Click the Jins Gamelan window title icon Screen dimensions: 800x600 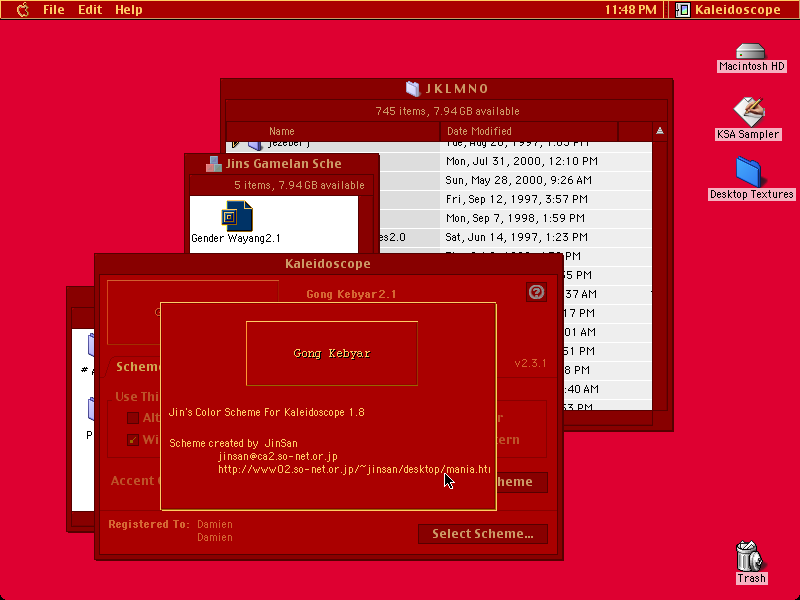pyautogui.click(x=214, y=164)
